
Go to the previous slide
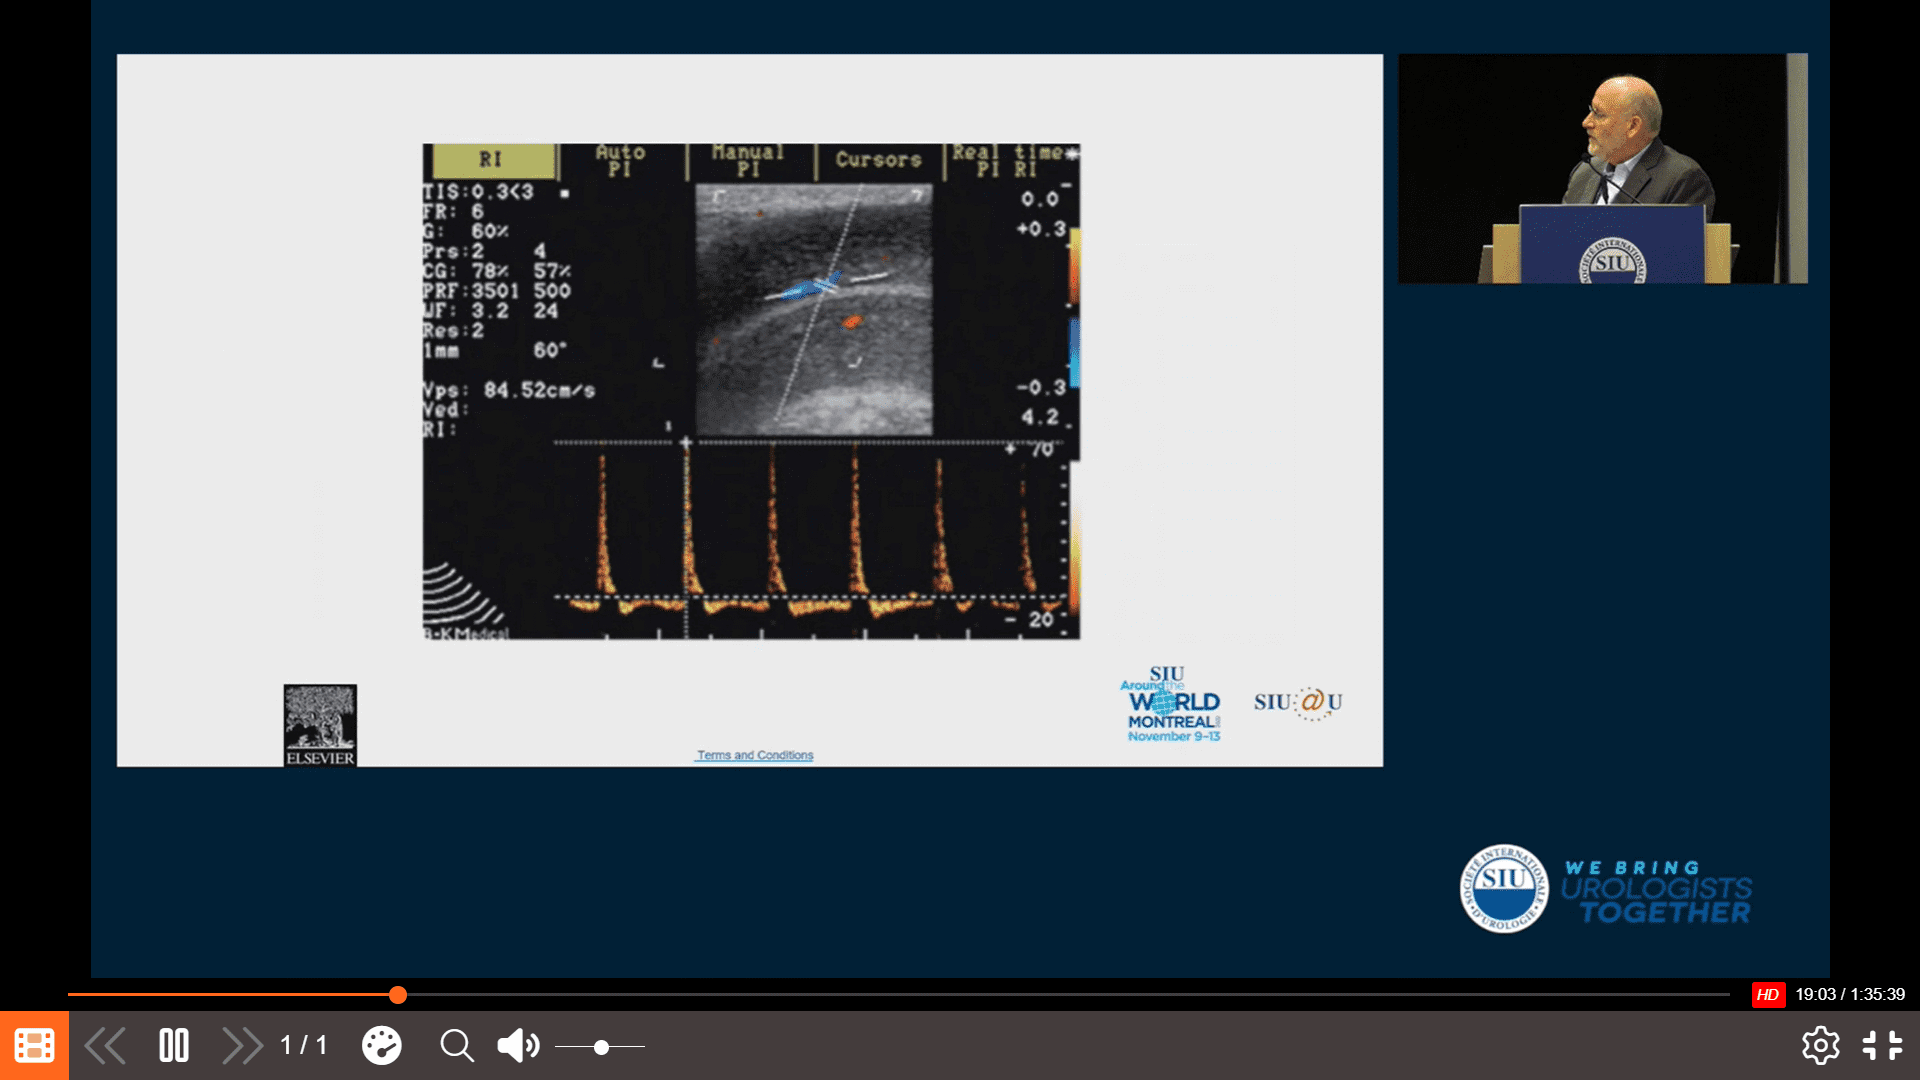(x=105, y=1046)
